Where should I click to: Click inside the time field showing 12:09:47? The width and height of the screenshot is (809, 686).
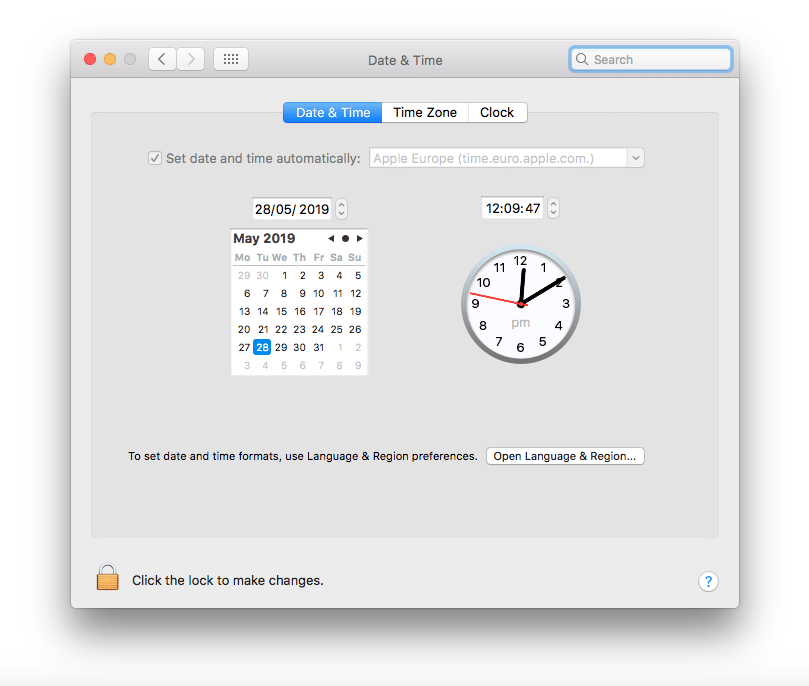[x=515, y=208]
